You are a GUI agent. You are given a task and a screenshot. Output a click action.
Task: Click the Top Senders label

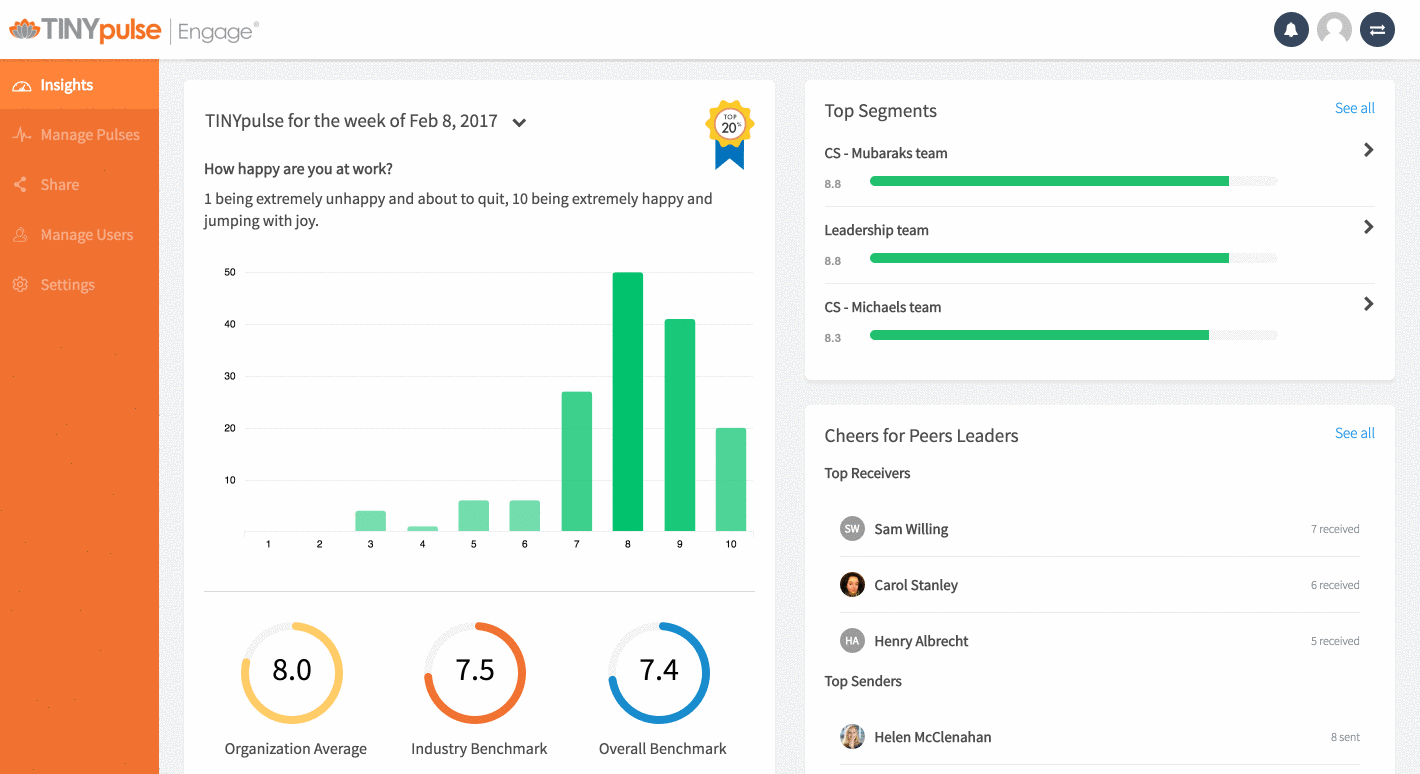click(863, 681)
